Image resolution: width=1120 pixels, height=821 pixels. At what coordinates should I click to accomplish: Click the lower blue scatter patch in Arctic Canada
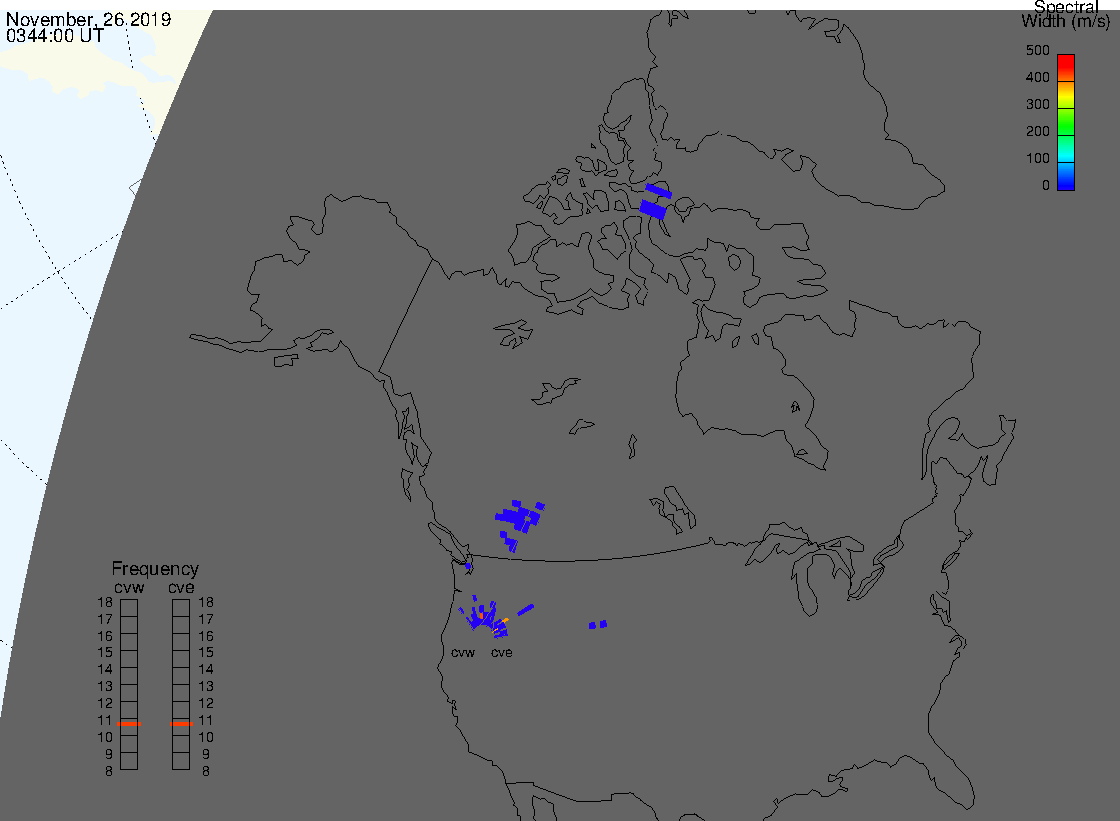pyautogui.click(x=652, y=210)
